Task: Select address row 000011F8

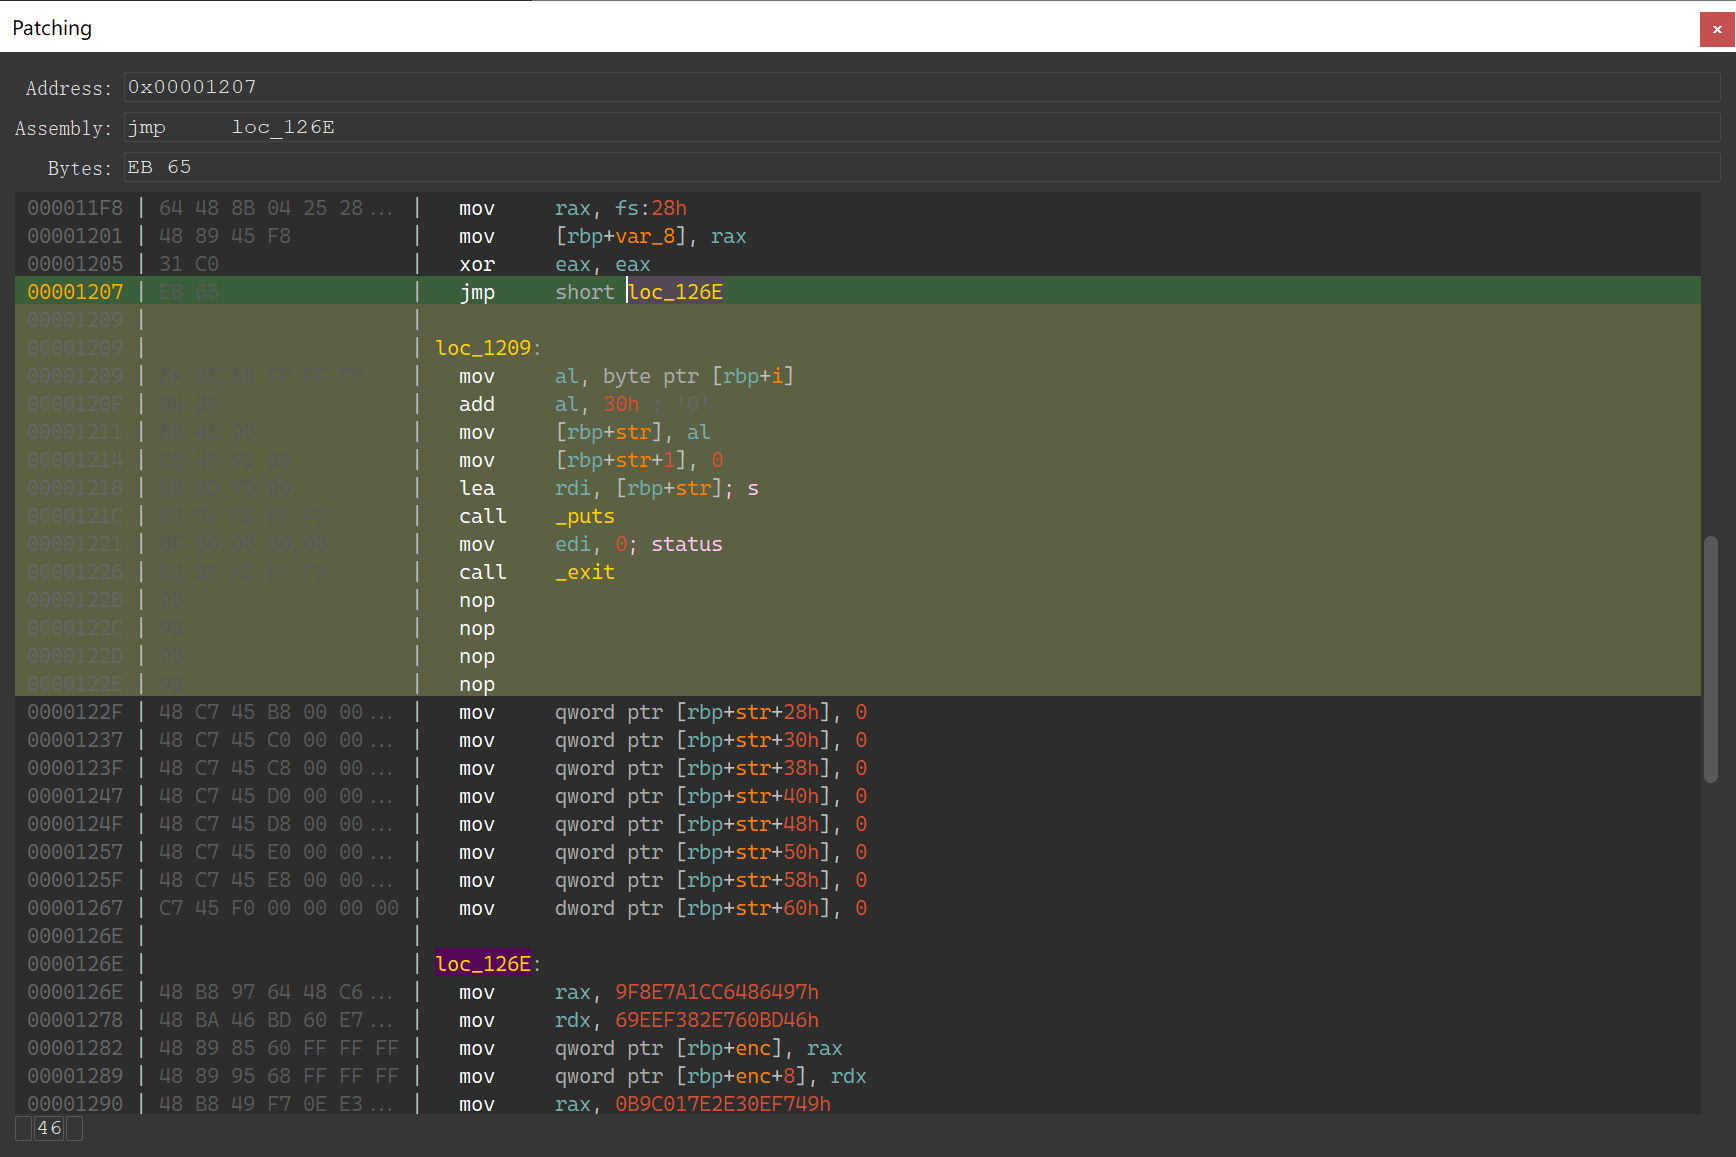Action: pos(857,208)
